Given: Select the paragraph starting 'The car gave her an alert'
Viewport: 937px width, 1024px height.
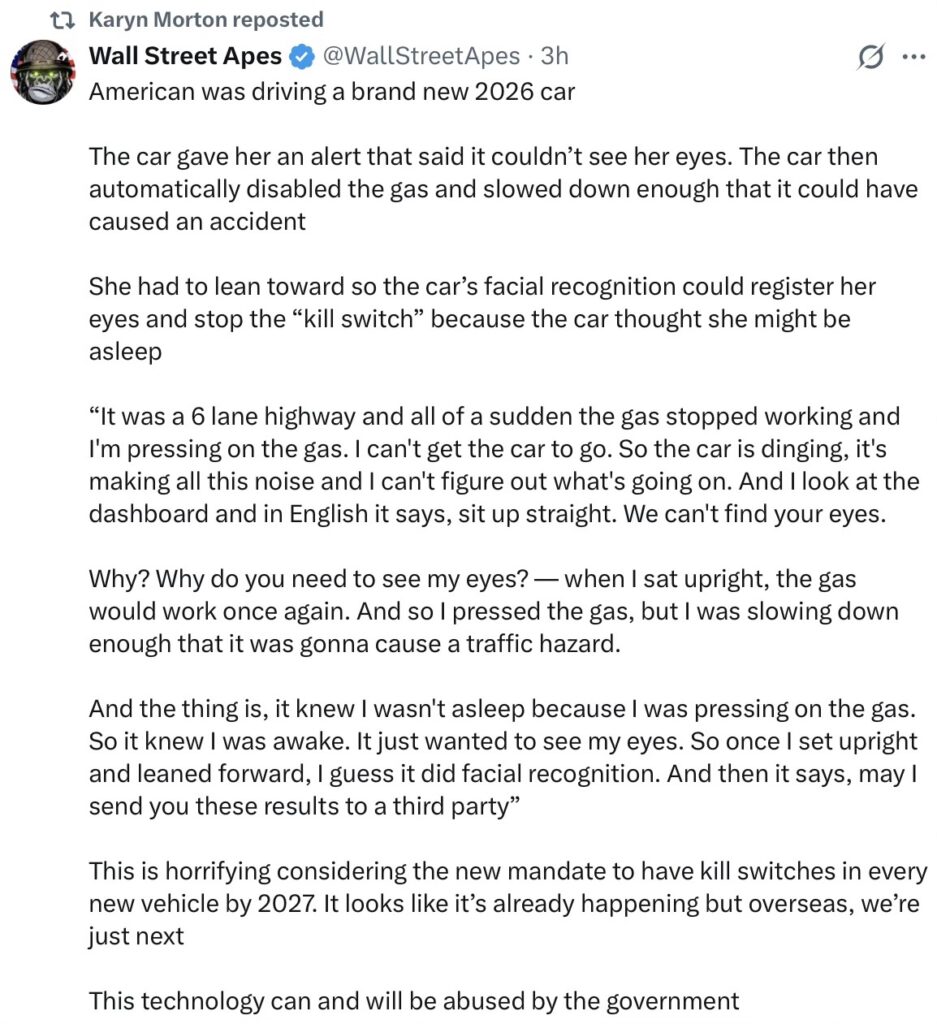Looking at the screenshot, I should tap(503, 189).
